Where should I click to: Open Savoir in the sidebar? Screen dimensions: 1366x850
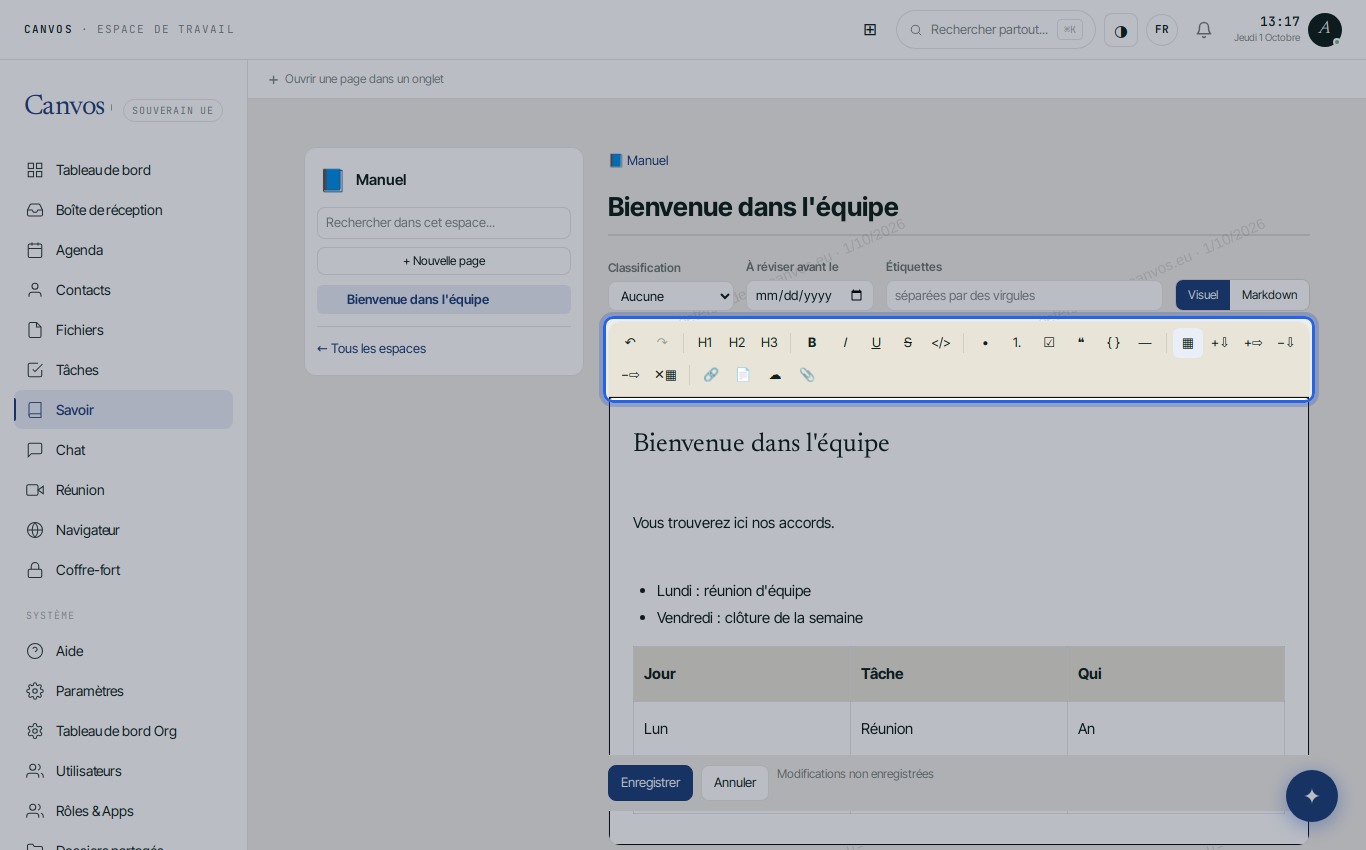(124, 410)
